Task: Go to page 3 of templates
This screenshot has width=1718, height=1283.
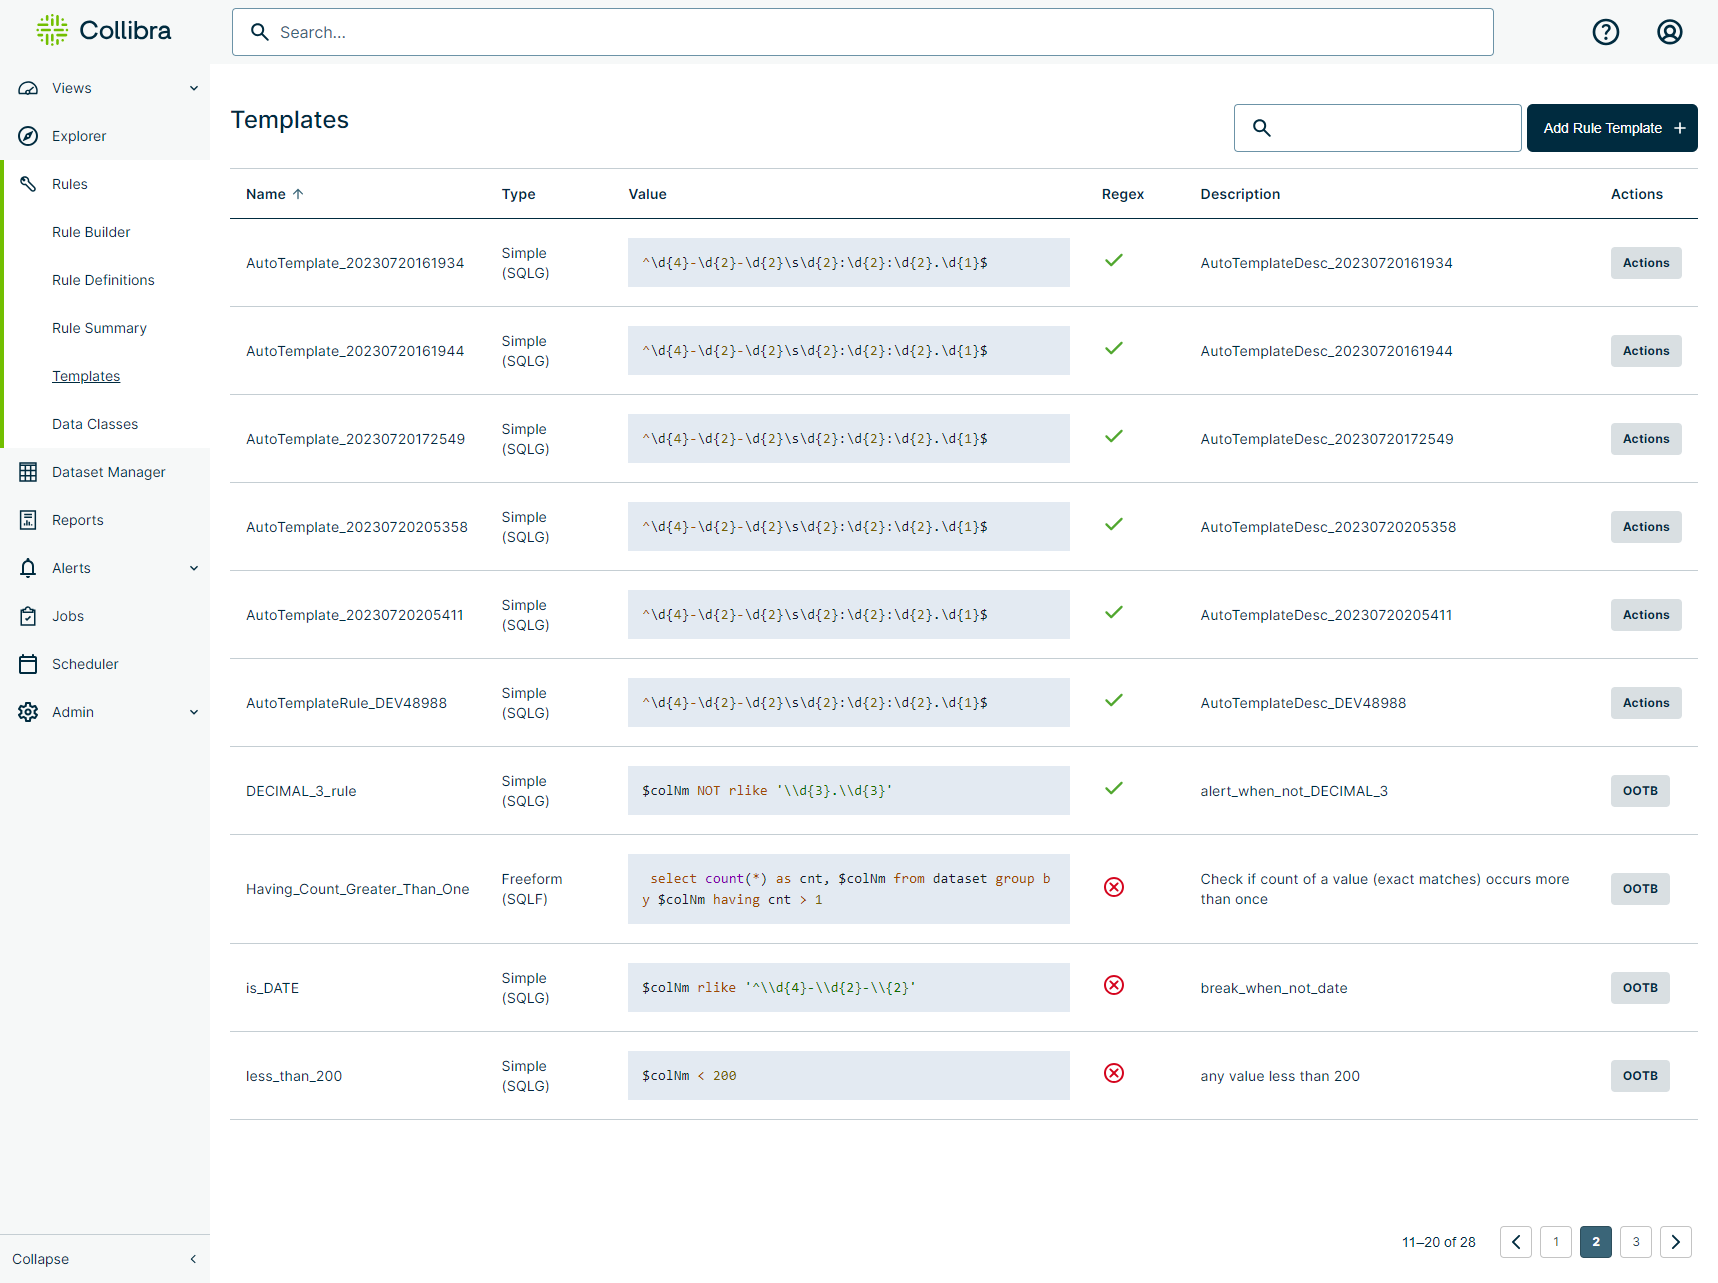Action: coord(1635,1241)
